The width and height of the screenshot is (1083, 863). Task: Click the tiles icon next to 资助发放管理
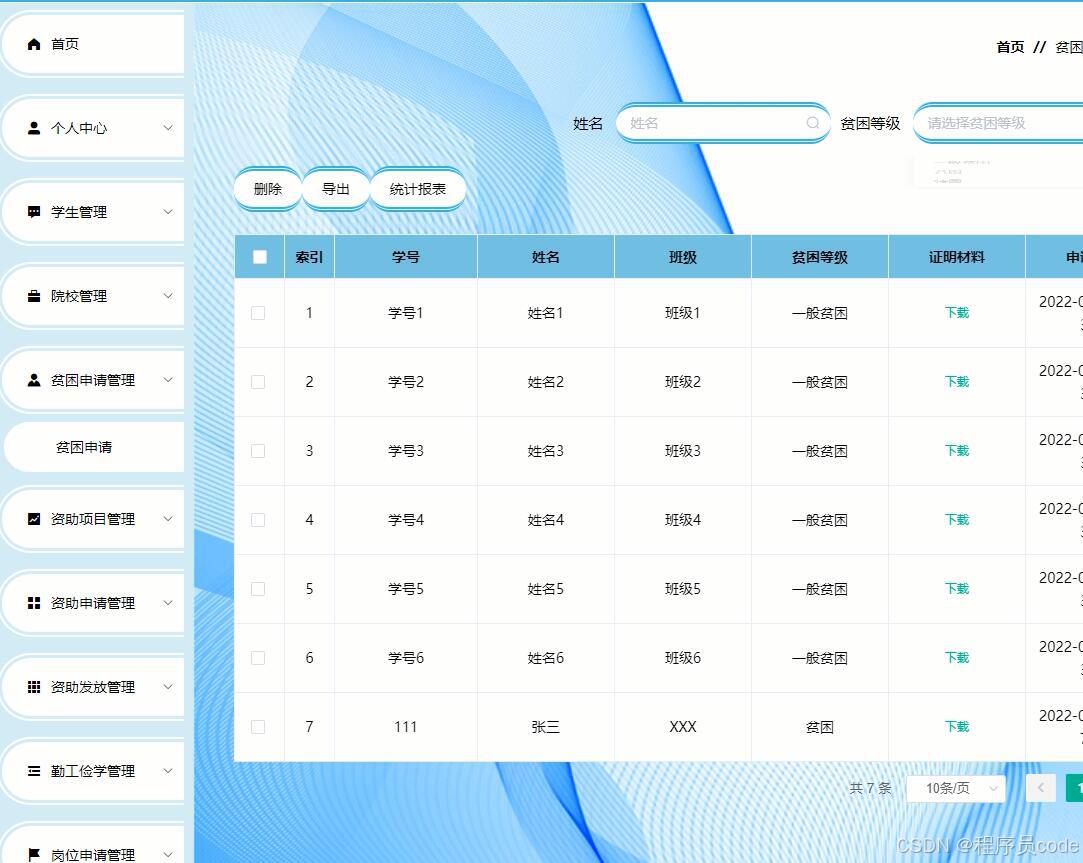pyautogui.click(x=34, y=687)
